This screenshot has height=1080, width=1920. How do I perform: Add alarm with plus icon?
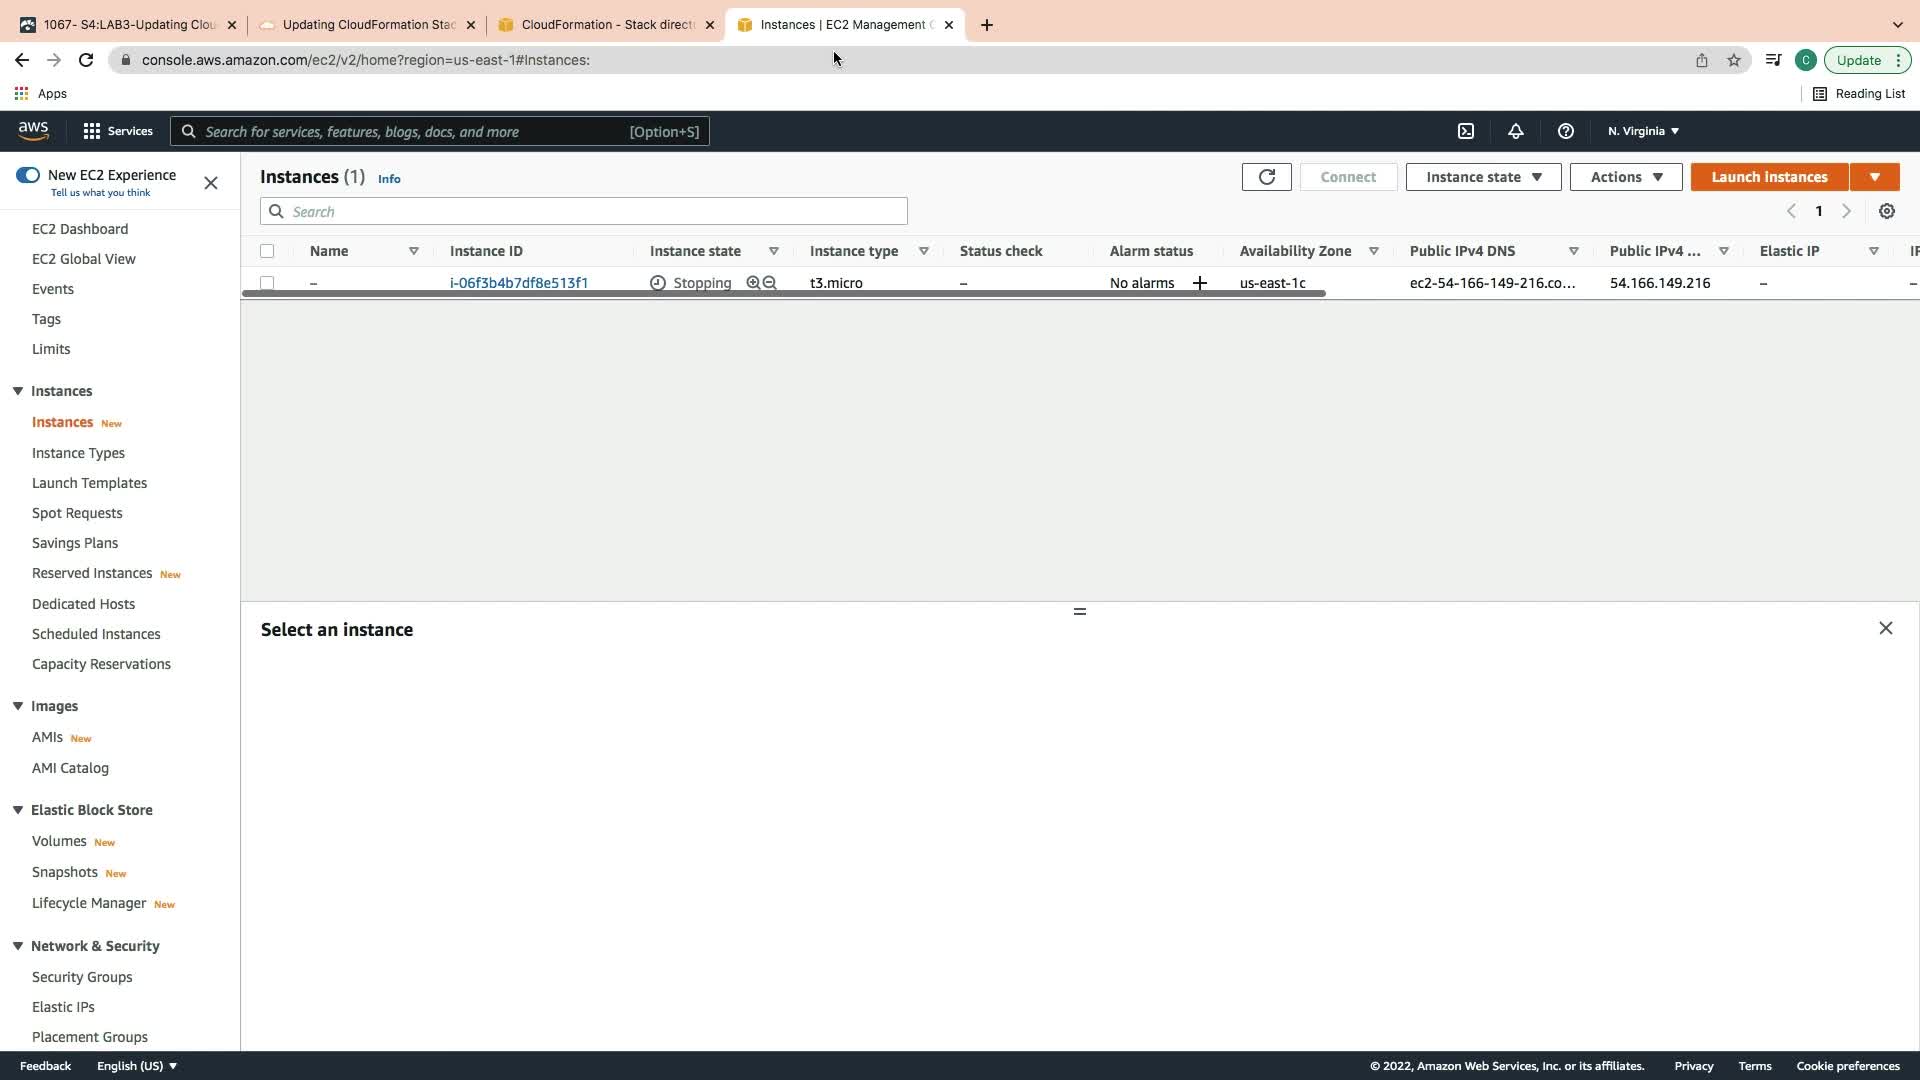click(x=1200, y=283)
